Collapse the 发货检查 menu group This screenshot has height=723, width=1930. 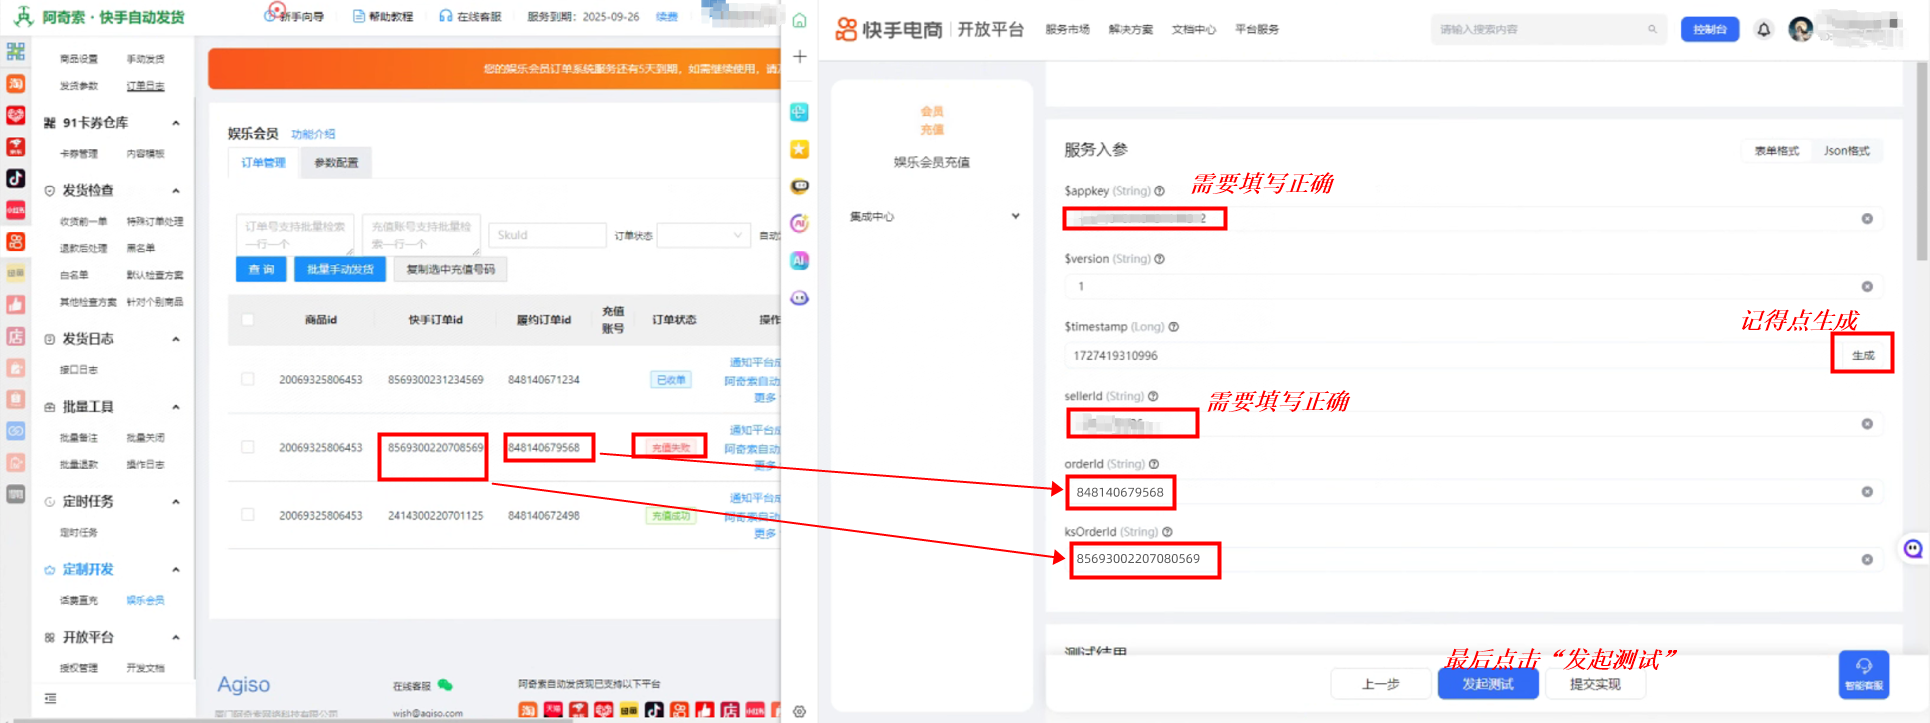coord(176,191)
